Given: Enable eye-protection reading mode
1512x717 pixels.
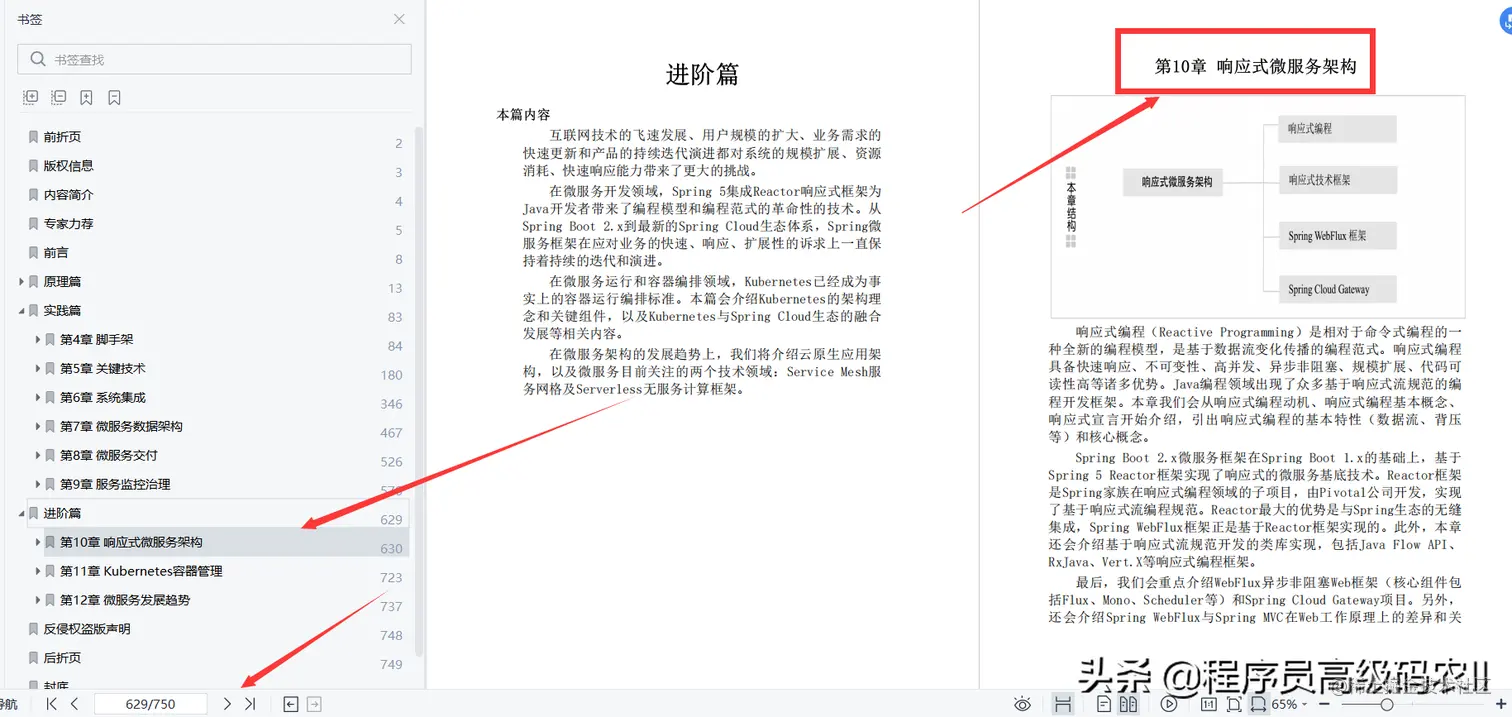Looking at the screenshot, I should point(1023,704).
